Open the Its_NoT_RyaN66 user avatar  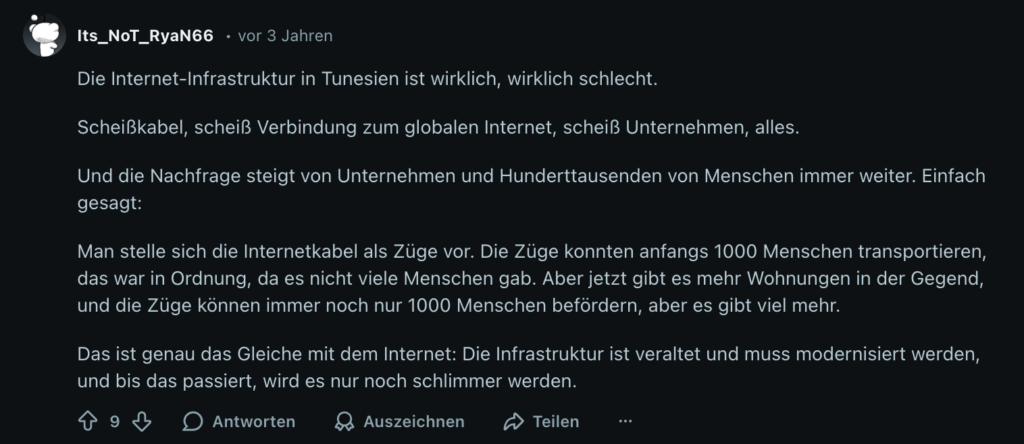click(45, 37)
